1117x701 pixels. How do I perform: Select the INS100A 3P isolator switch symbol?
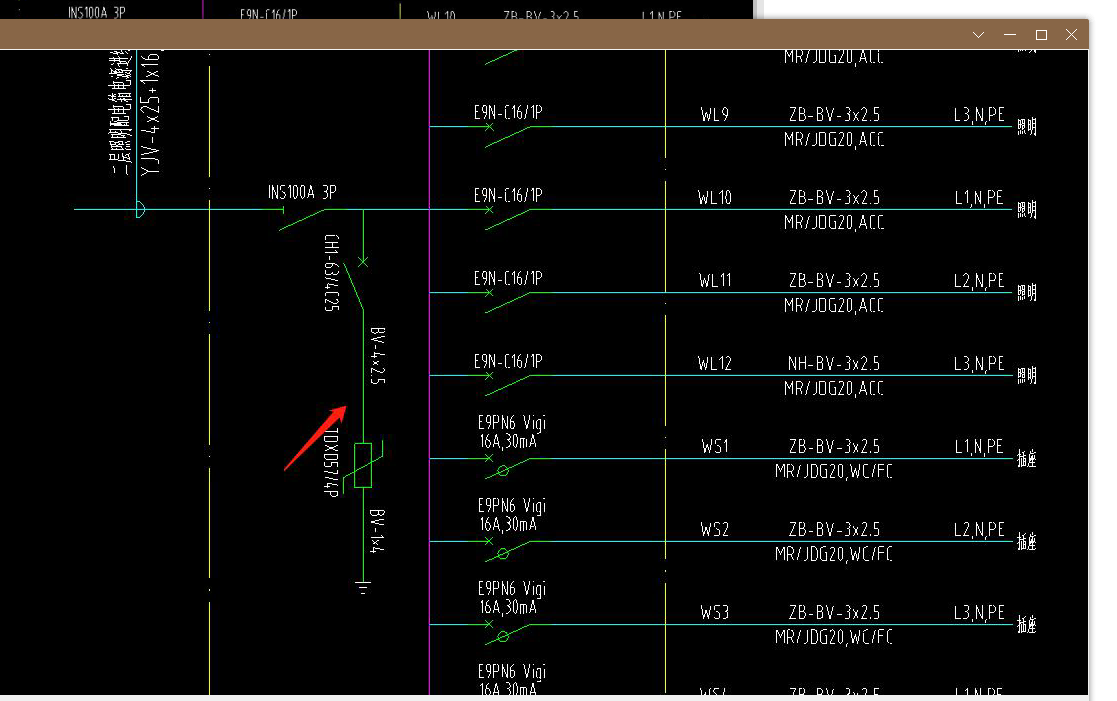304,218
